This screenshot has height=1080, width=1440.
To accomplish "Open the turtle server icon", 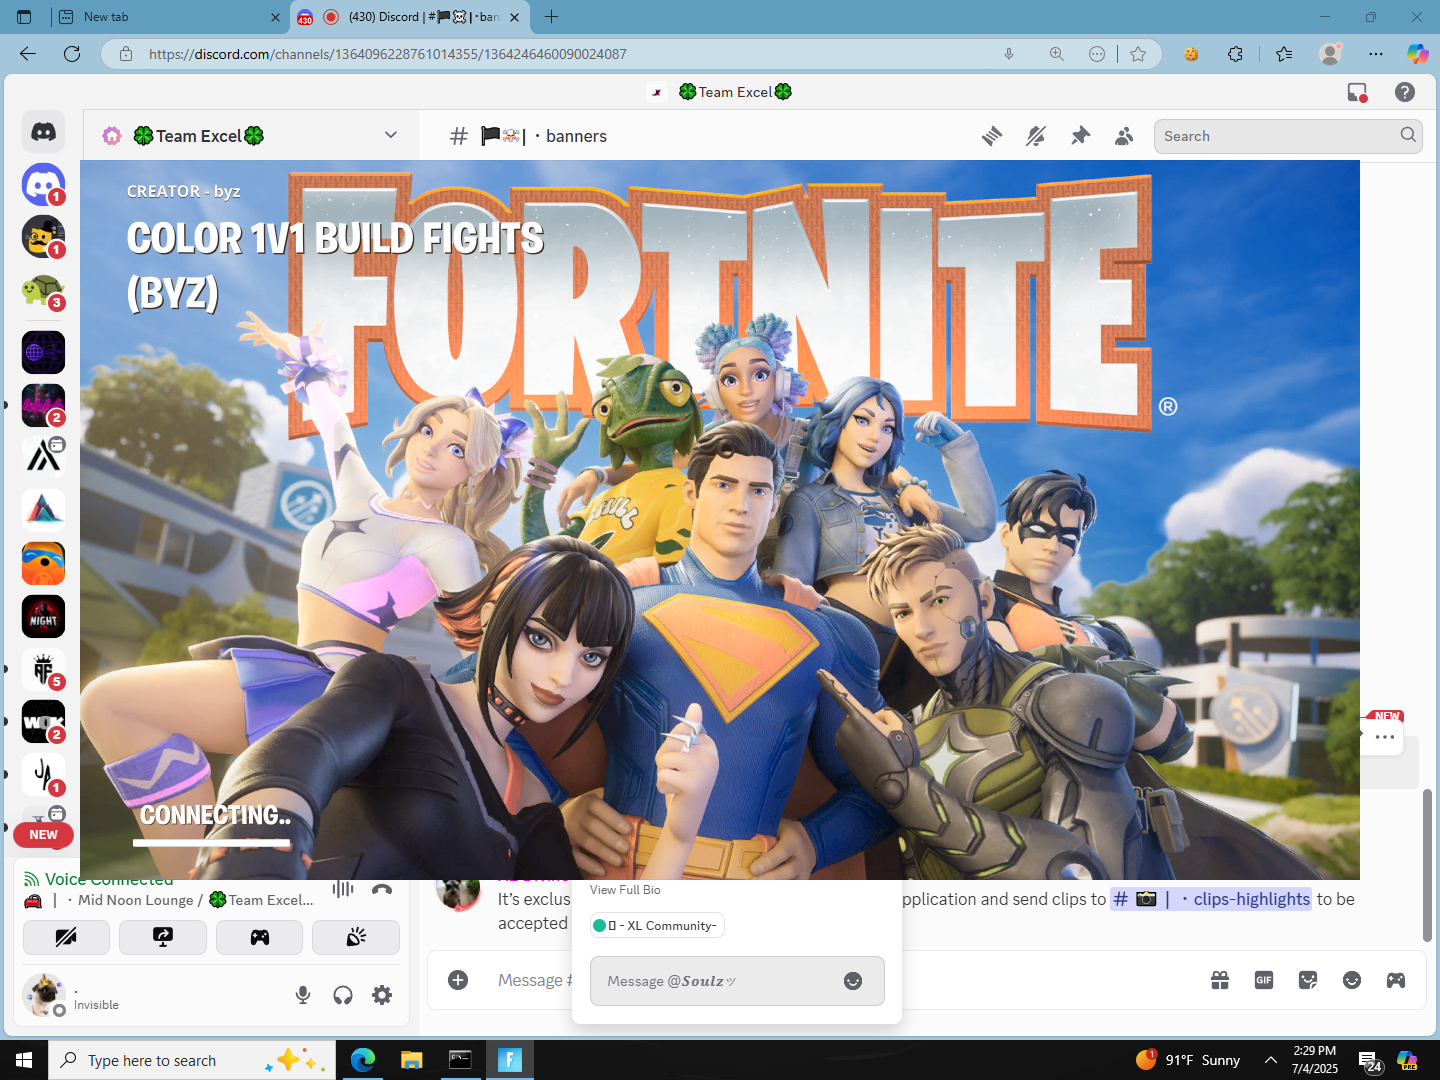I will tap(43, 291).
